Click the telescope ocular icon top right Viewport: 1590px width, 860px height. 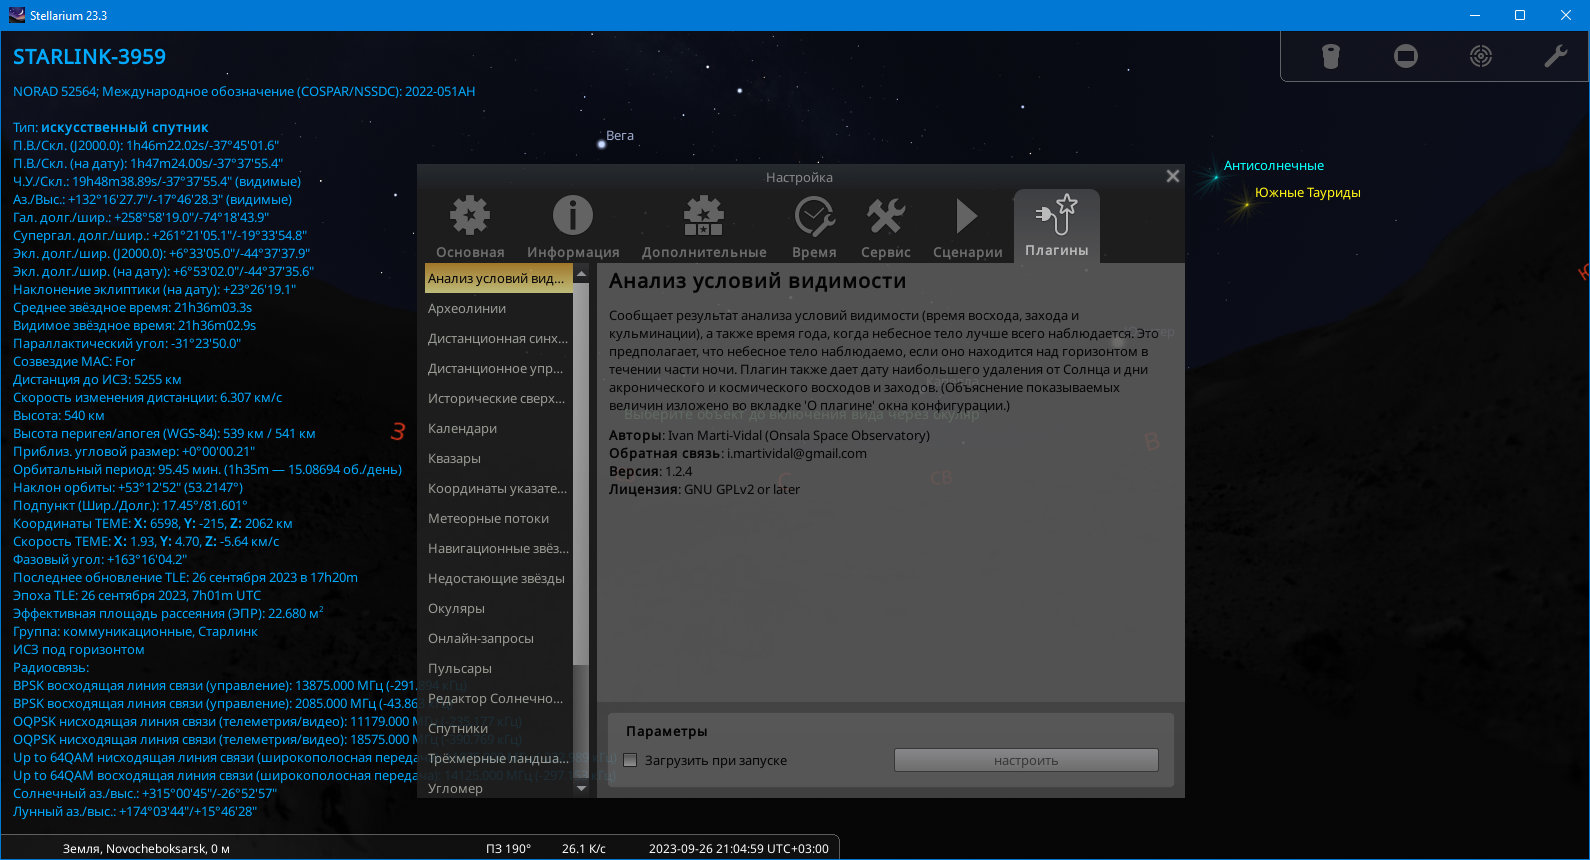(x=1330, y=57)
